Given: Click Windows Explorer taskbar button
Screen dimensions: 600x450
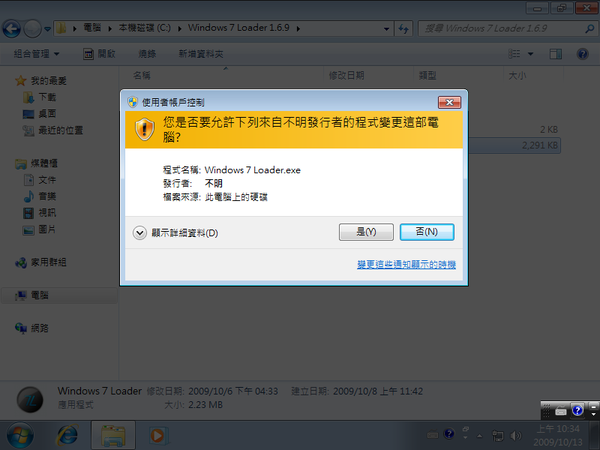Looking at the screenshot, I should [113, 435].
